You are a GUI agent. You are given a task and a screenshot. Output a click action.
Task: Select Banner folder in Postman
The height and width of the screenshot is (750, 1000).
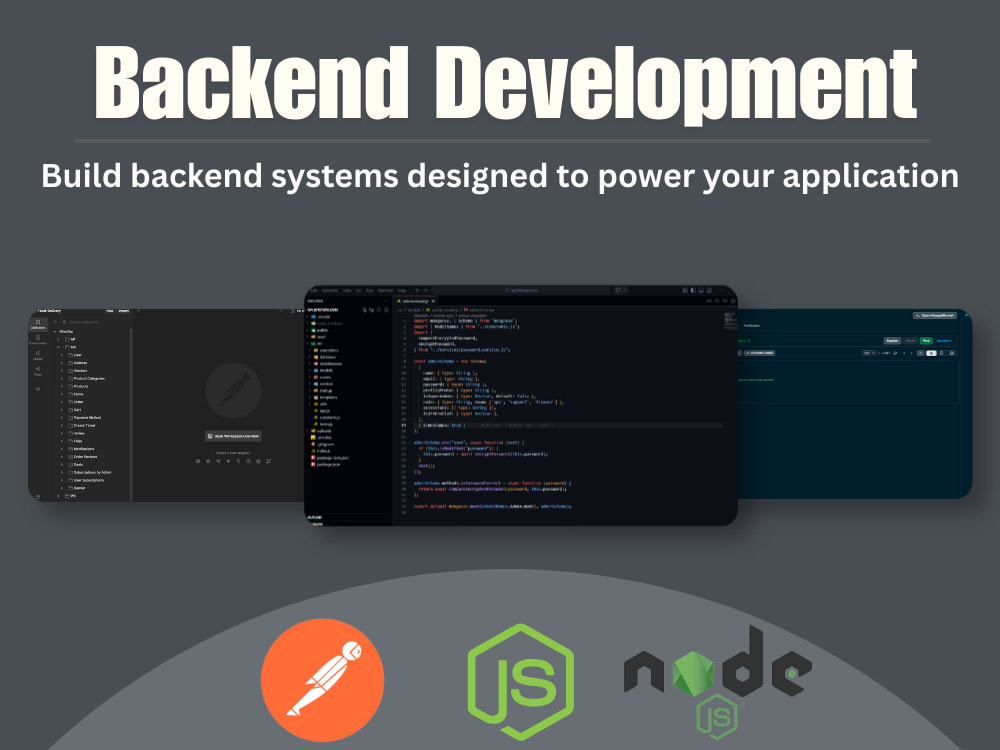[75, 488]
